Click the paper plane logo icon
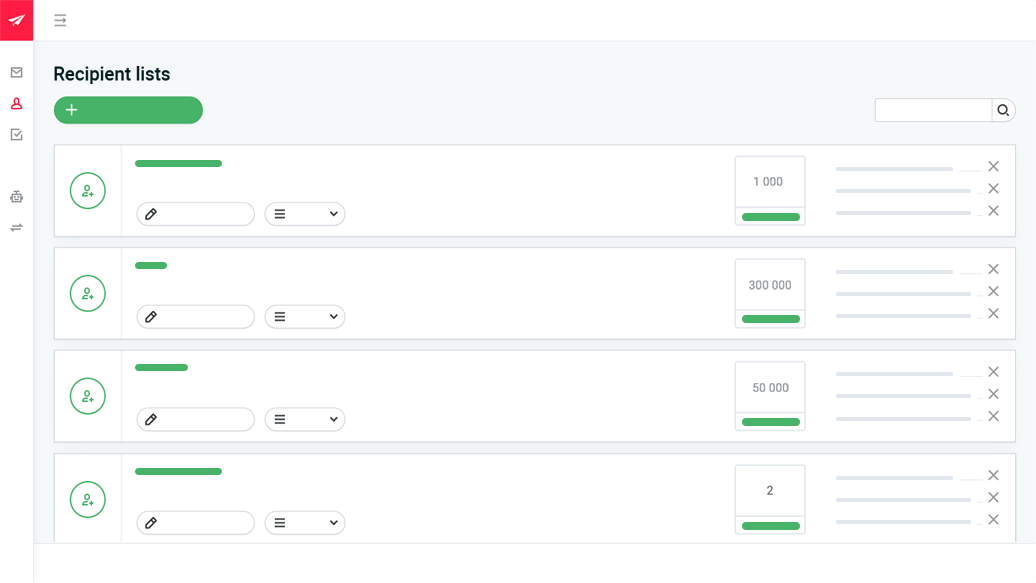Image resolution: width=1036 pixels, height=583 pixels. (x=16, y=20)
